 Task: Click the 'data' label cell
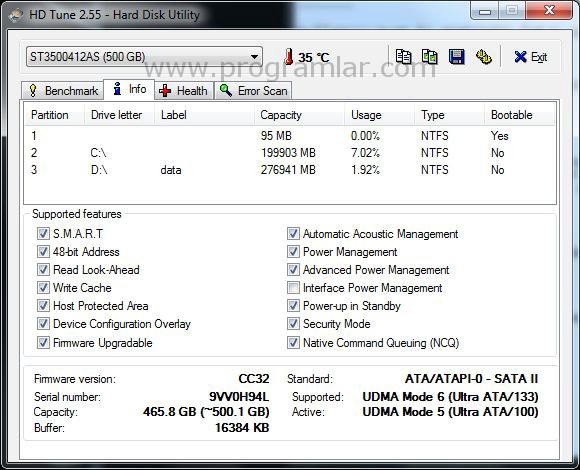171,170
